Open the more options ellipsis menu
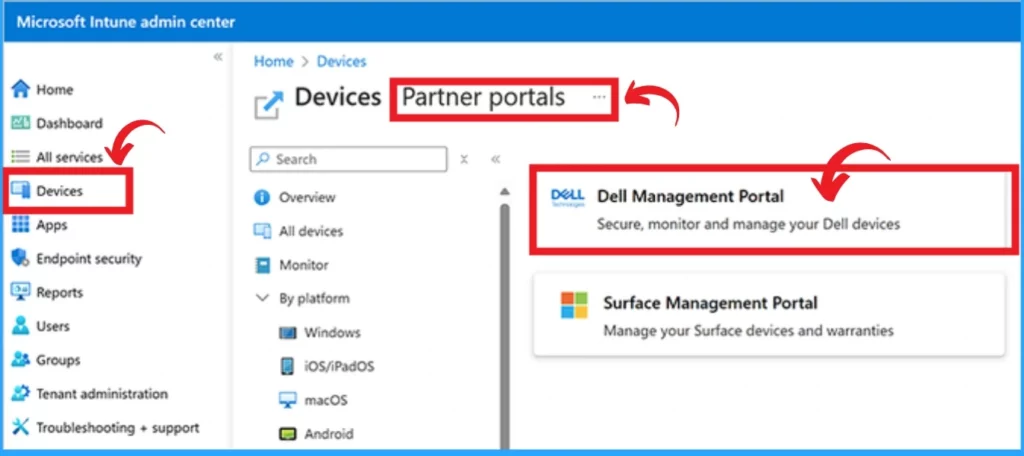Screen dimensions: 1024x456 (599, 97)
